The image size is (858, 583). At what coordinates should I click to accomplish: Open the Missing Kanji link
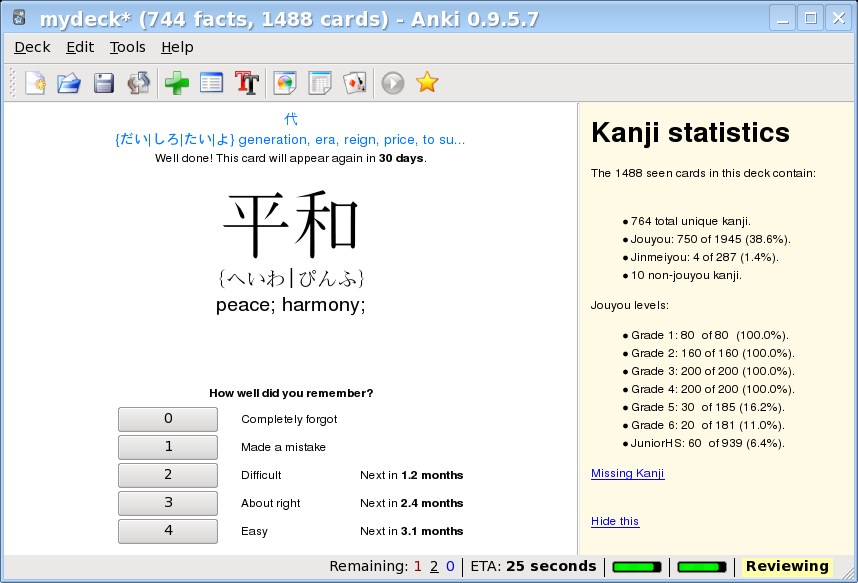pos(627,473)
